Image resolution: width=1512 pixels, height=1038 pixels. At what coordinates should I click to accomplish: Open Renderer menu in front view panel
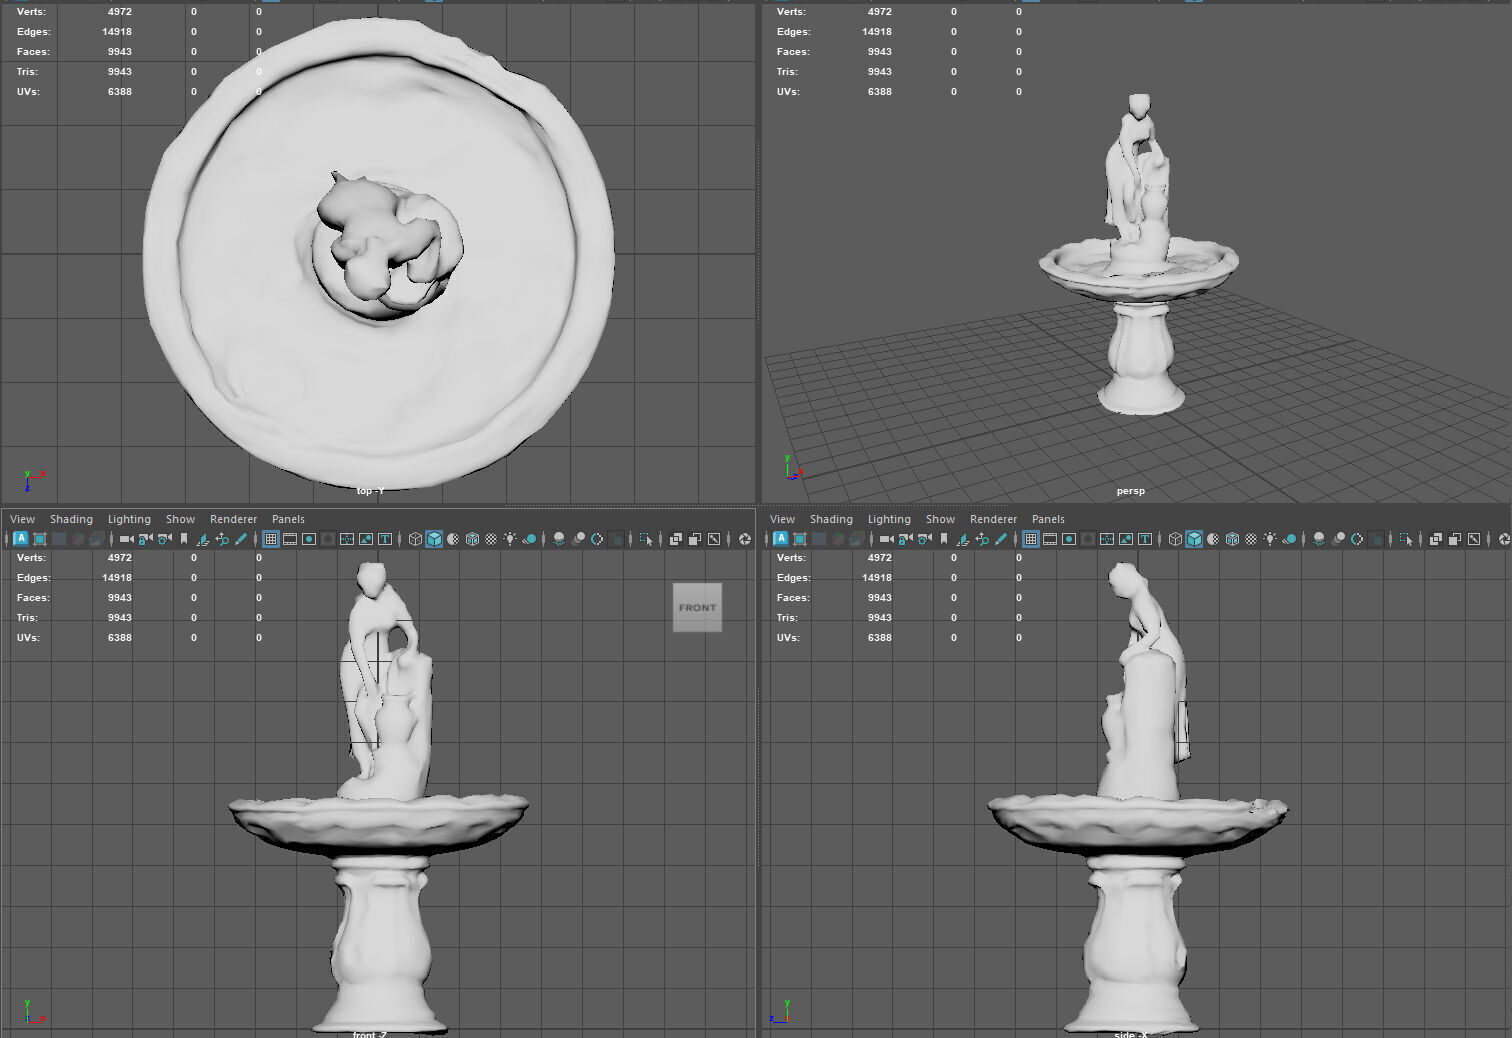tap(233, 519)
